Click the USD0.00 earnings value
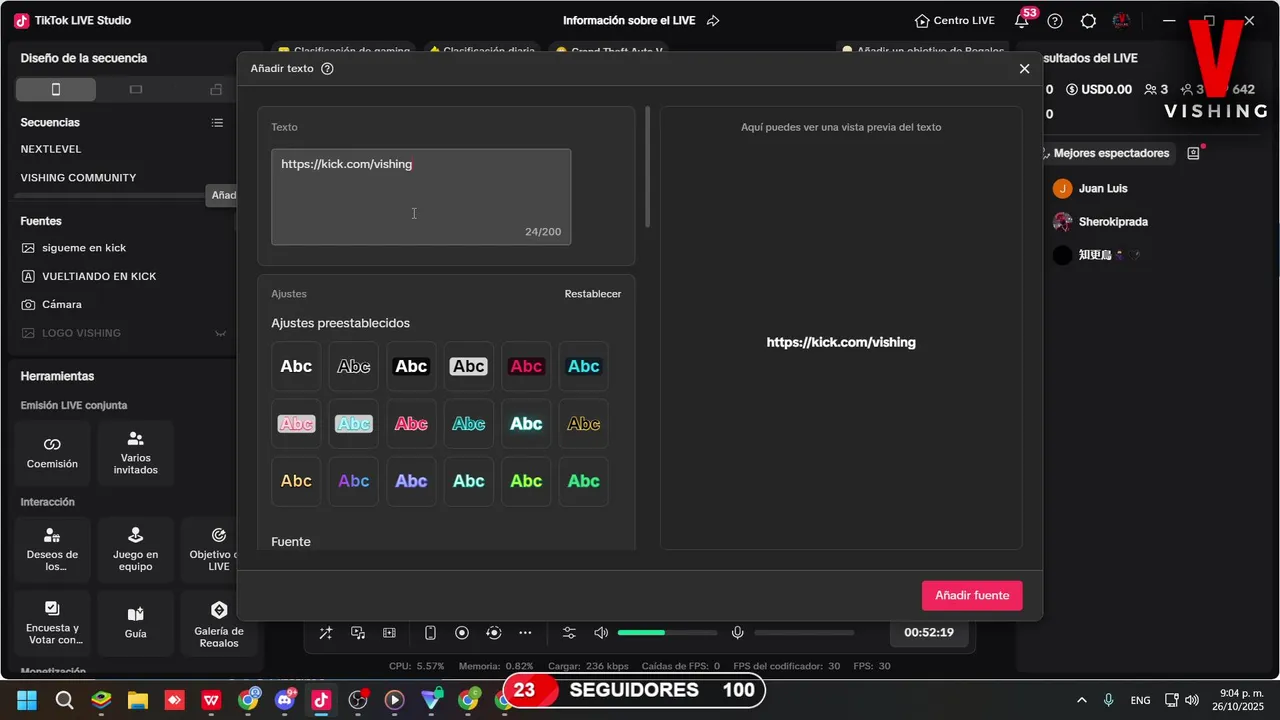The height and width of the screenshot is (720, 1280). pyautogui.click(x=1099, y=89)
